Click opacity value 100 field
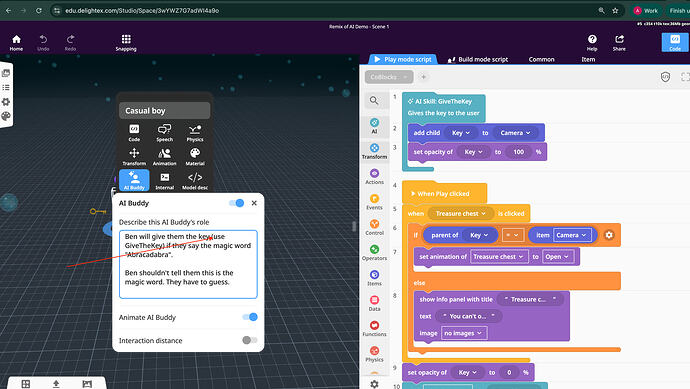The height and width of the screenshot is (389, 690). coord(518,152)
